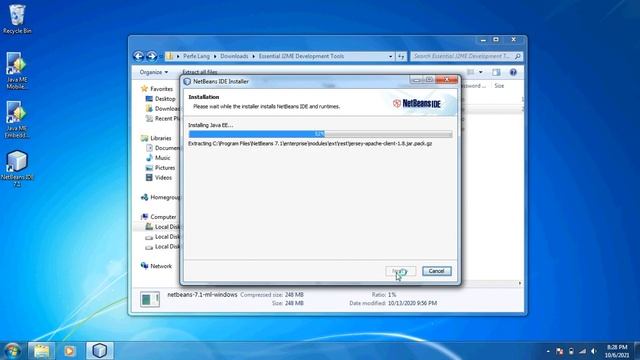Close the NetBeans IDE Installer window

pyautogui.click(x=447, y=80)
